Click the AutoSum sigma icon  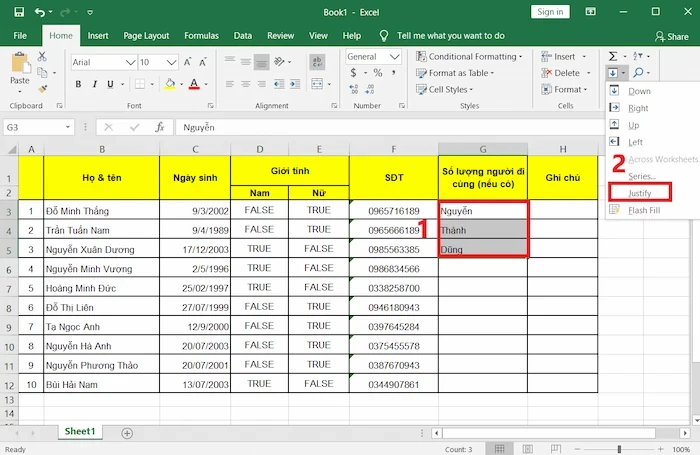click(x=613, y=56)
